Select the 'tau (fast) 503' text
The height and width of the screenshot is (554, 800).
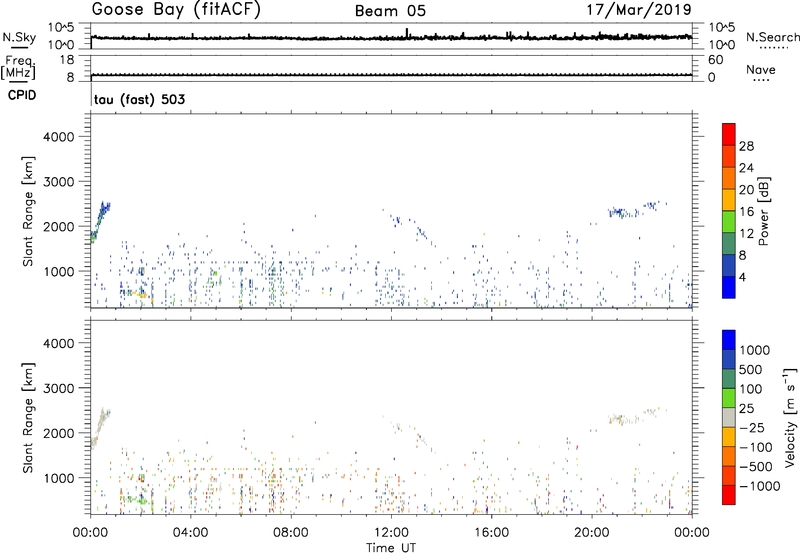pos(139,99)
